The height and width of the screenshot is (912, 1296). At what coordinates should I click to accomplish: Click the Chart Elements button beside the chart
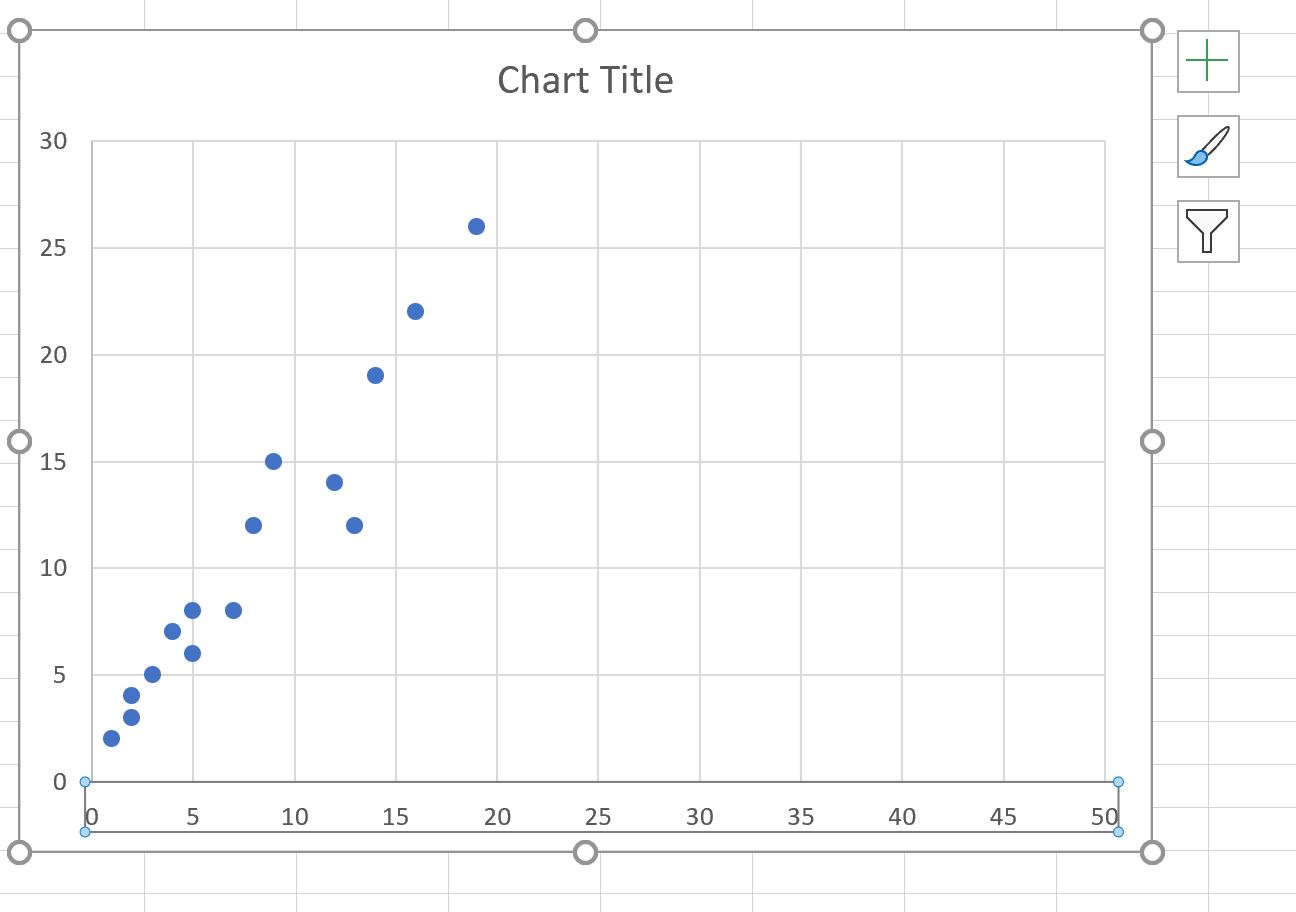click(x=1207, y=61)
